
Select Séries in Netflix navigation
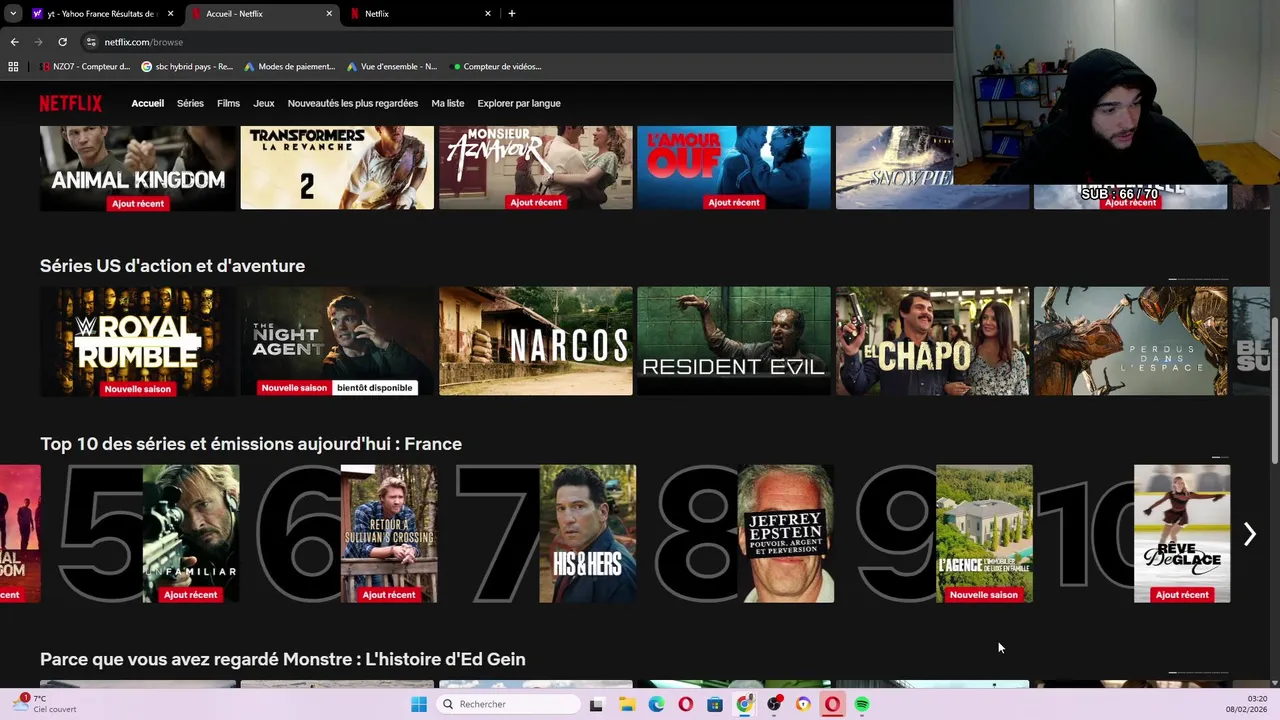click(x=190, y=103)
